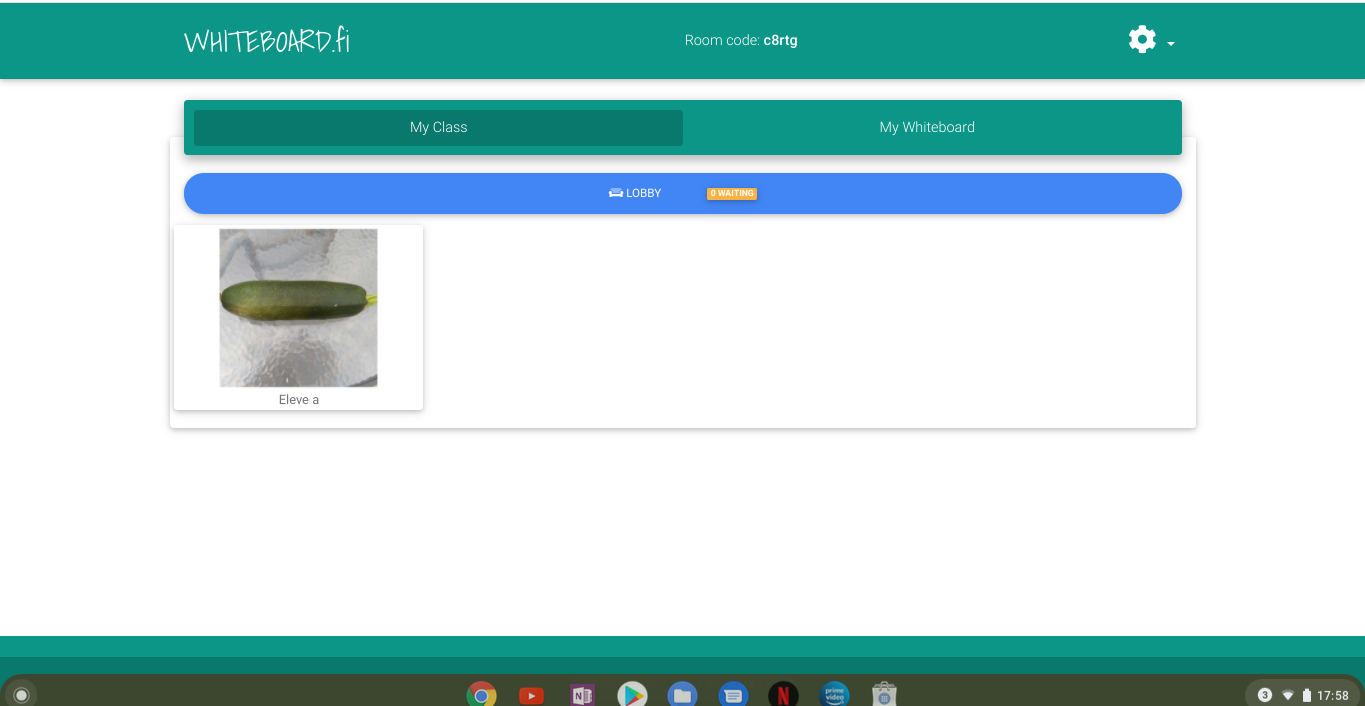Open the notification count in system tray
1365x706 pixels.
1264,695
